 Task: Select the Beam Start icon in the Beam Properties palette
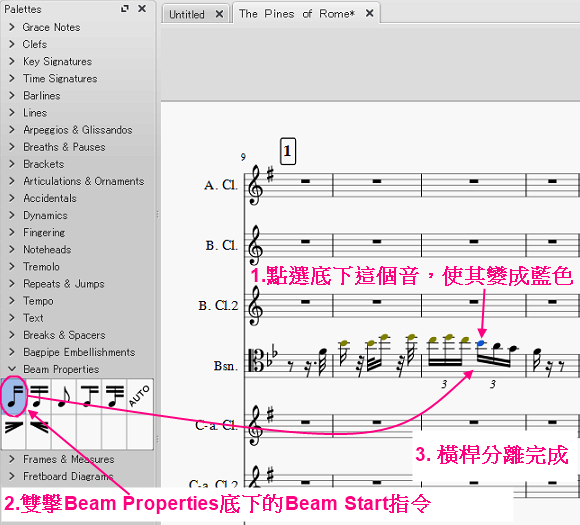[x=14, y=396]
